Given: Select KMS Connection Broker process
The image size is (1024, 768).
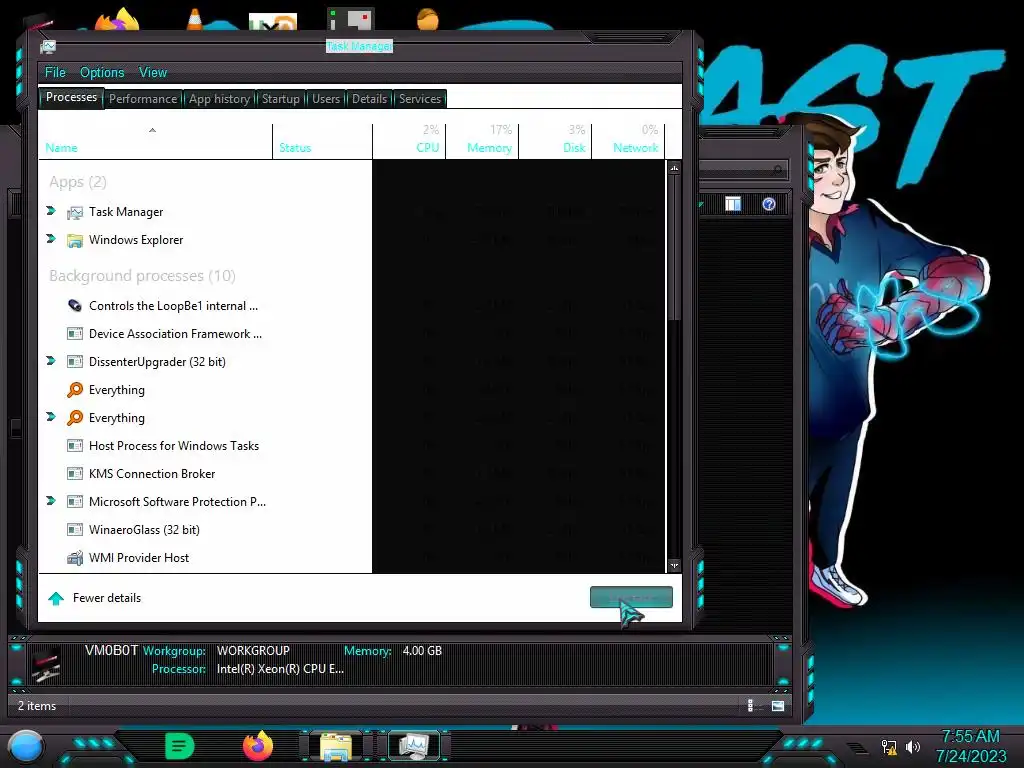Looking at the screenshot, I should coord(353,473).
